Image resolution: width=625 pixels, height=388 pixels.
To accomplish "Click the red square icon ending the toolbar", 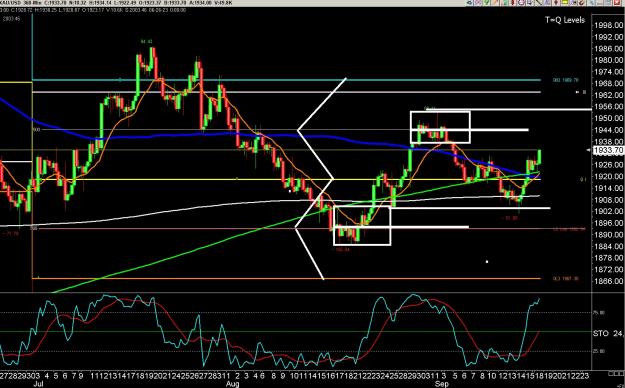I will [x=616, y=2].
